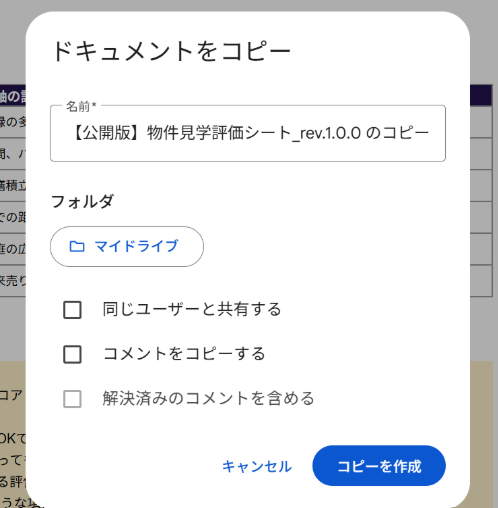
Task: Click the 同じユーザーと共有する label text
Action: 192,309
